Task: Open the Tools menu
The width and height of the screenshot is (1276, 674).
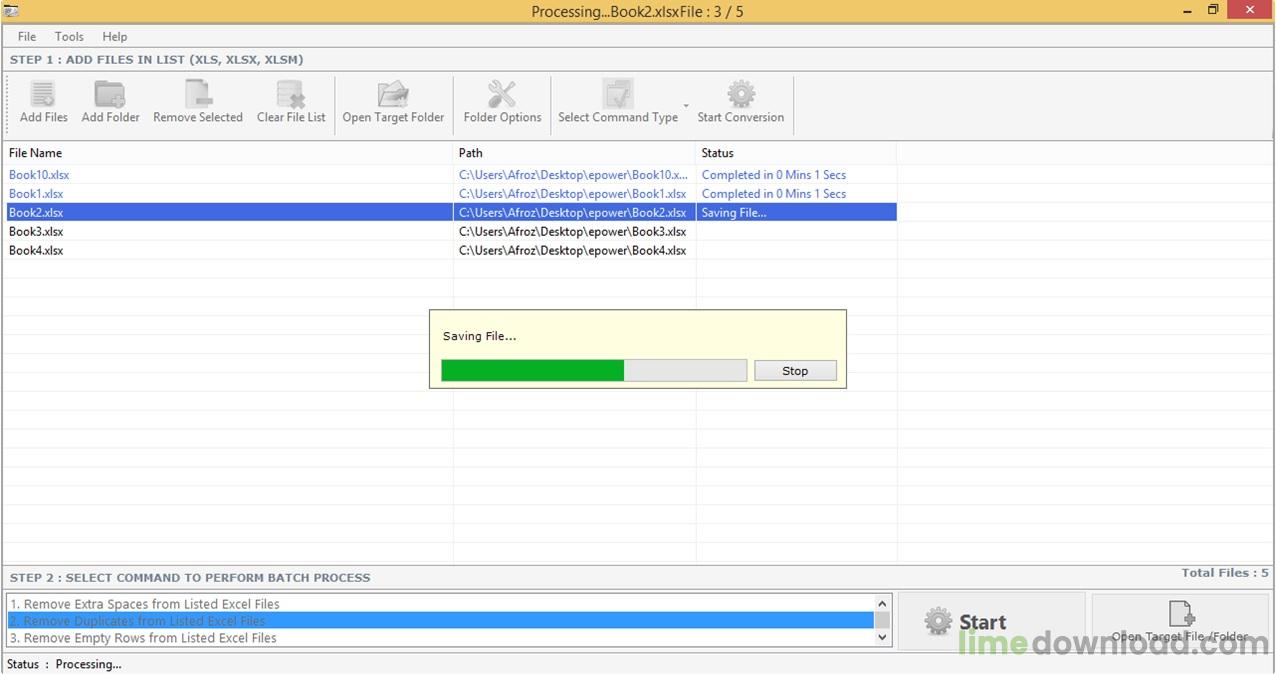Action: pyautogui.click(x=69, y=37)
